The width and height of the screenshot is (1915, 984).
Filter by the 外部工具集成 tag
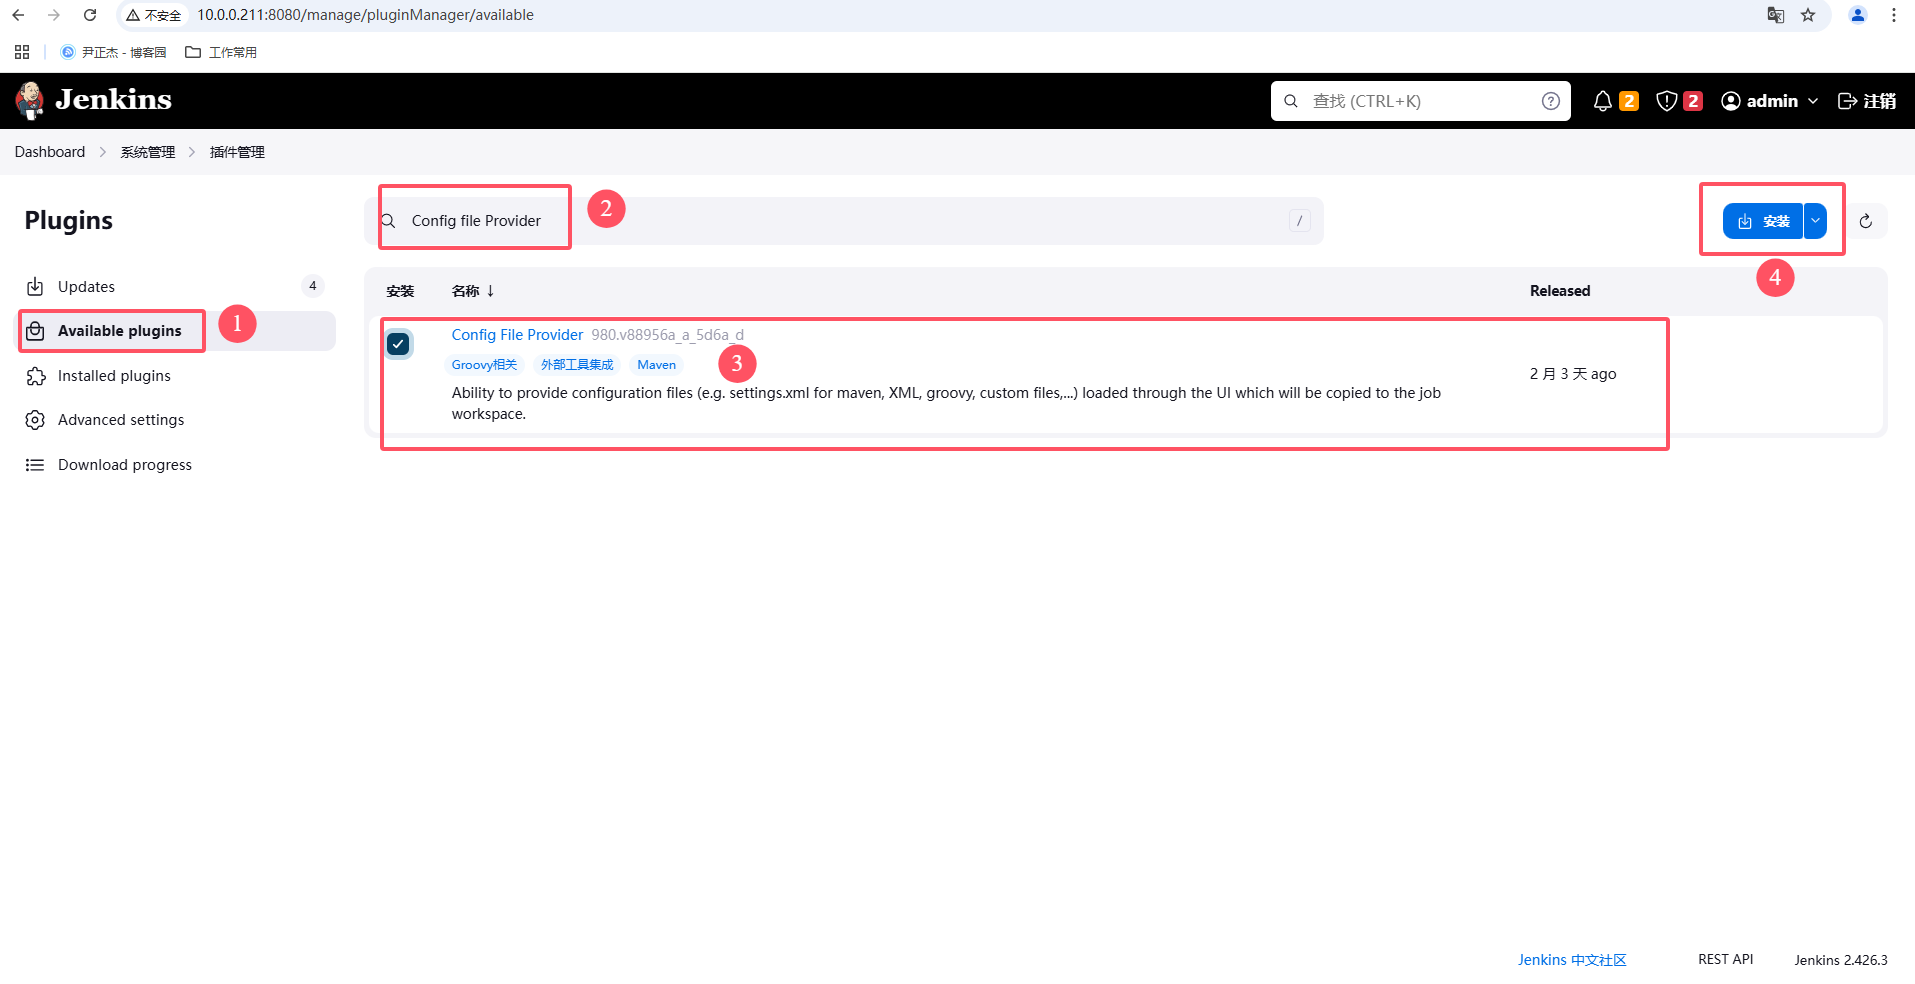coord(577,365)
